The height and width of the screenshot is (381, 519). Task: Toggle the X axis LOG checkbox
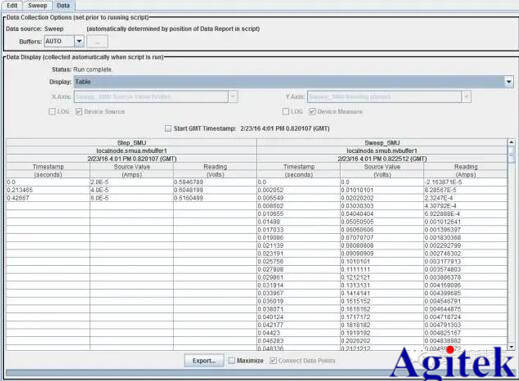[x=52, y=111]
